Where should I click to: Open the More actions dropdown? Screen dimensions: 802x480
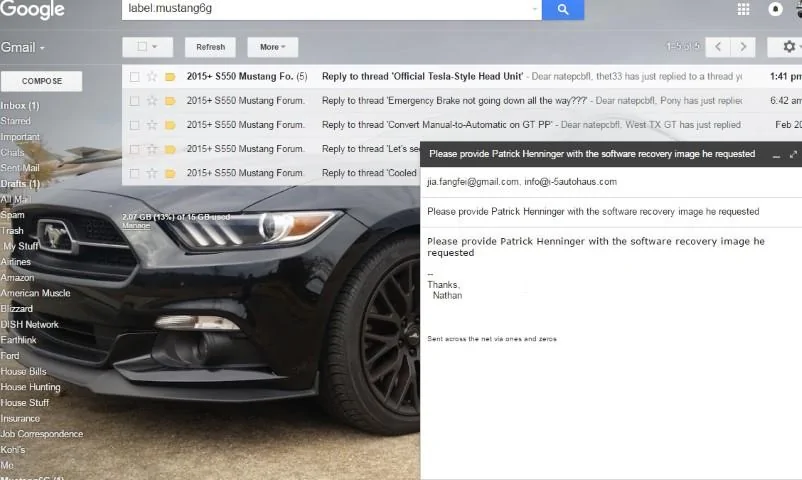click(x=273, y=47)
